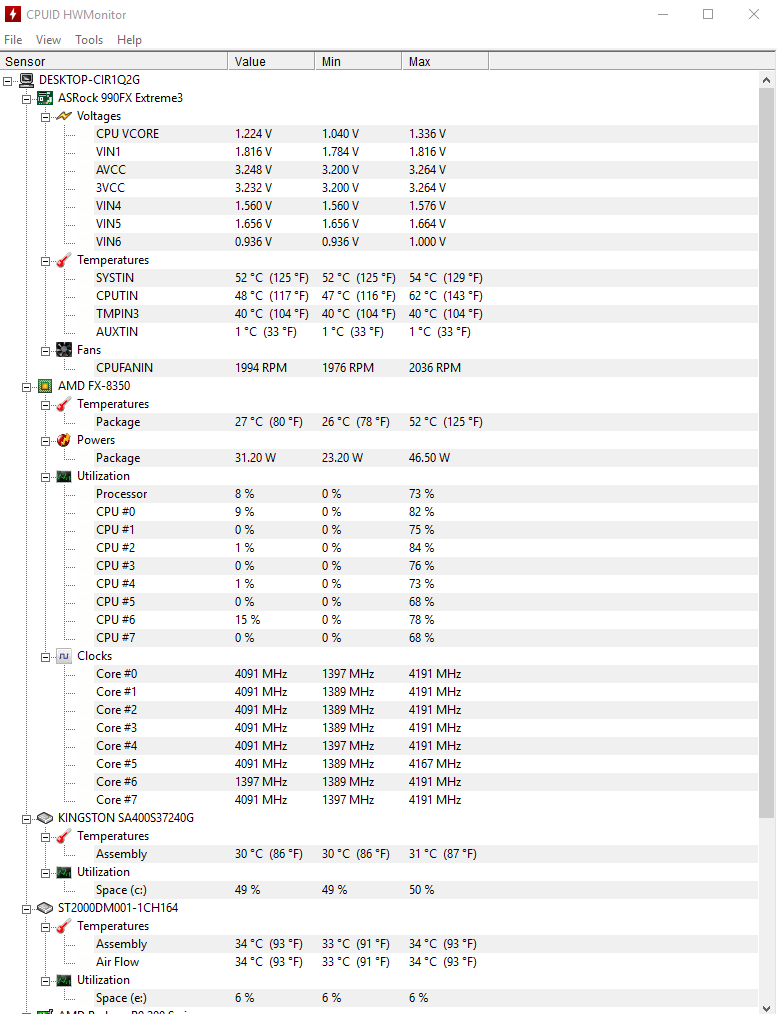Screen dimensions: 777x1014
Task: Collapse the Clocks section expander
Action: click(x=45, y=657)
